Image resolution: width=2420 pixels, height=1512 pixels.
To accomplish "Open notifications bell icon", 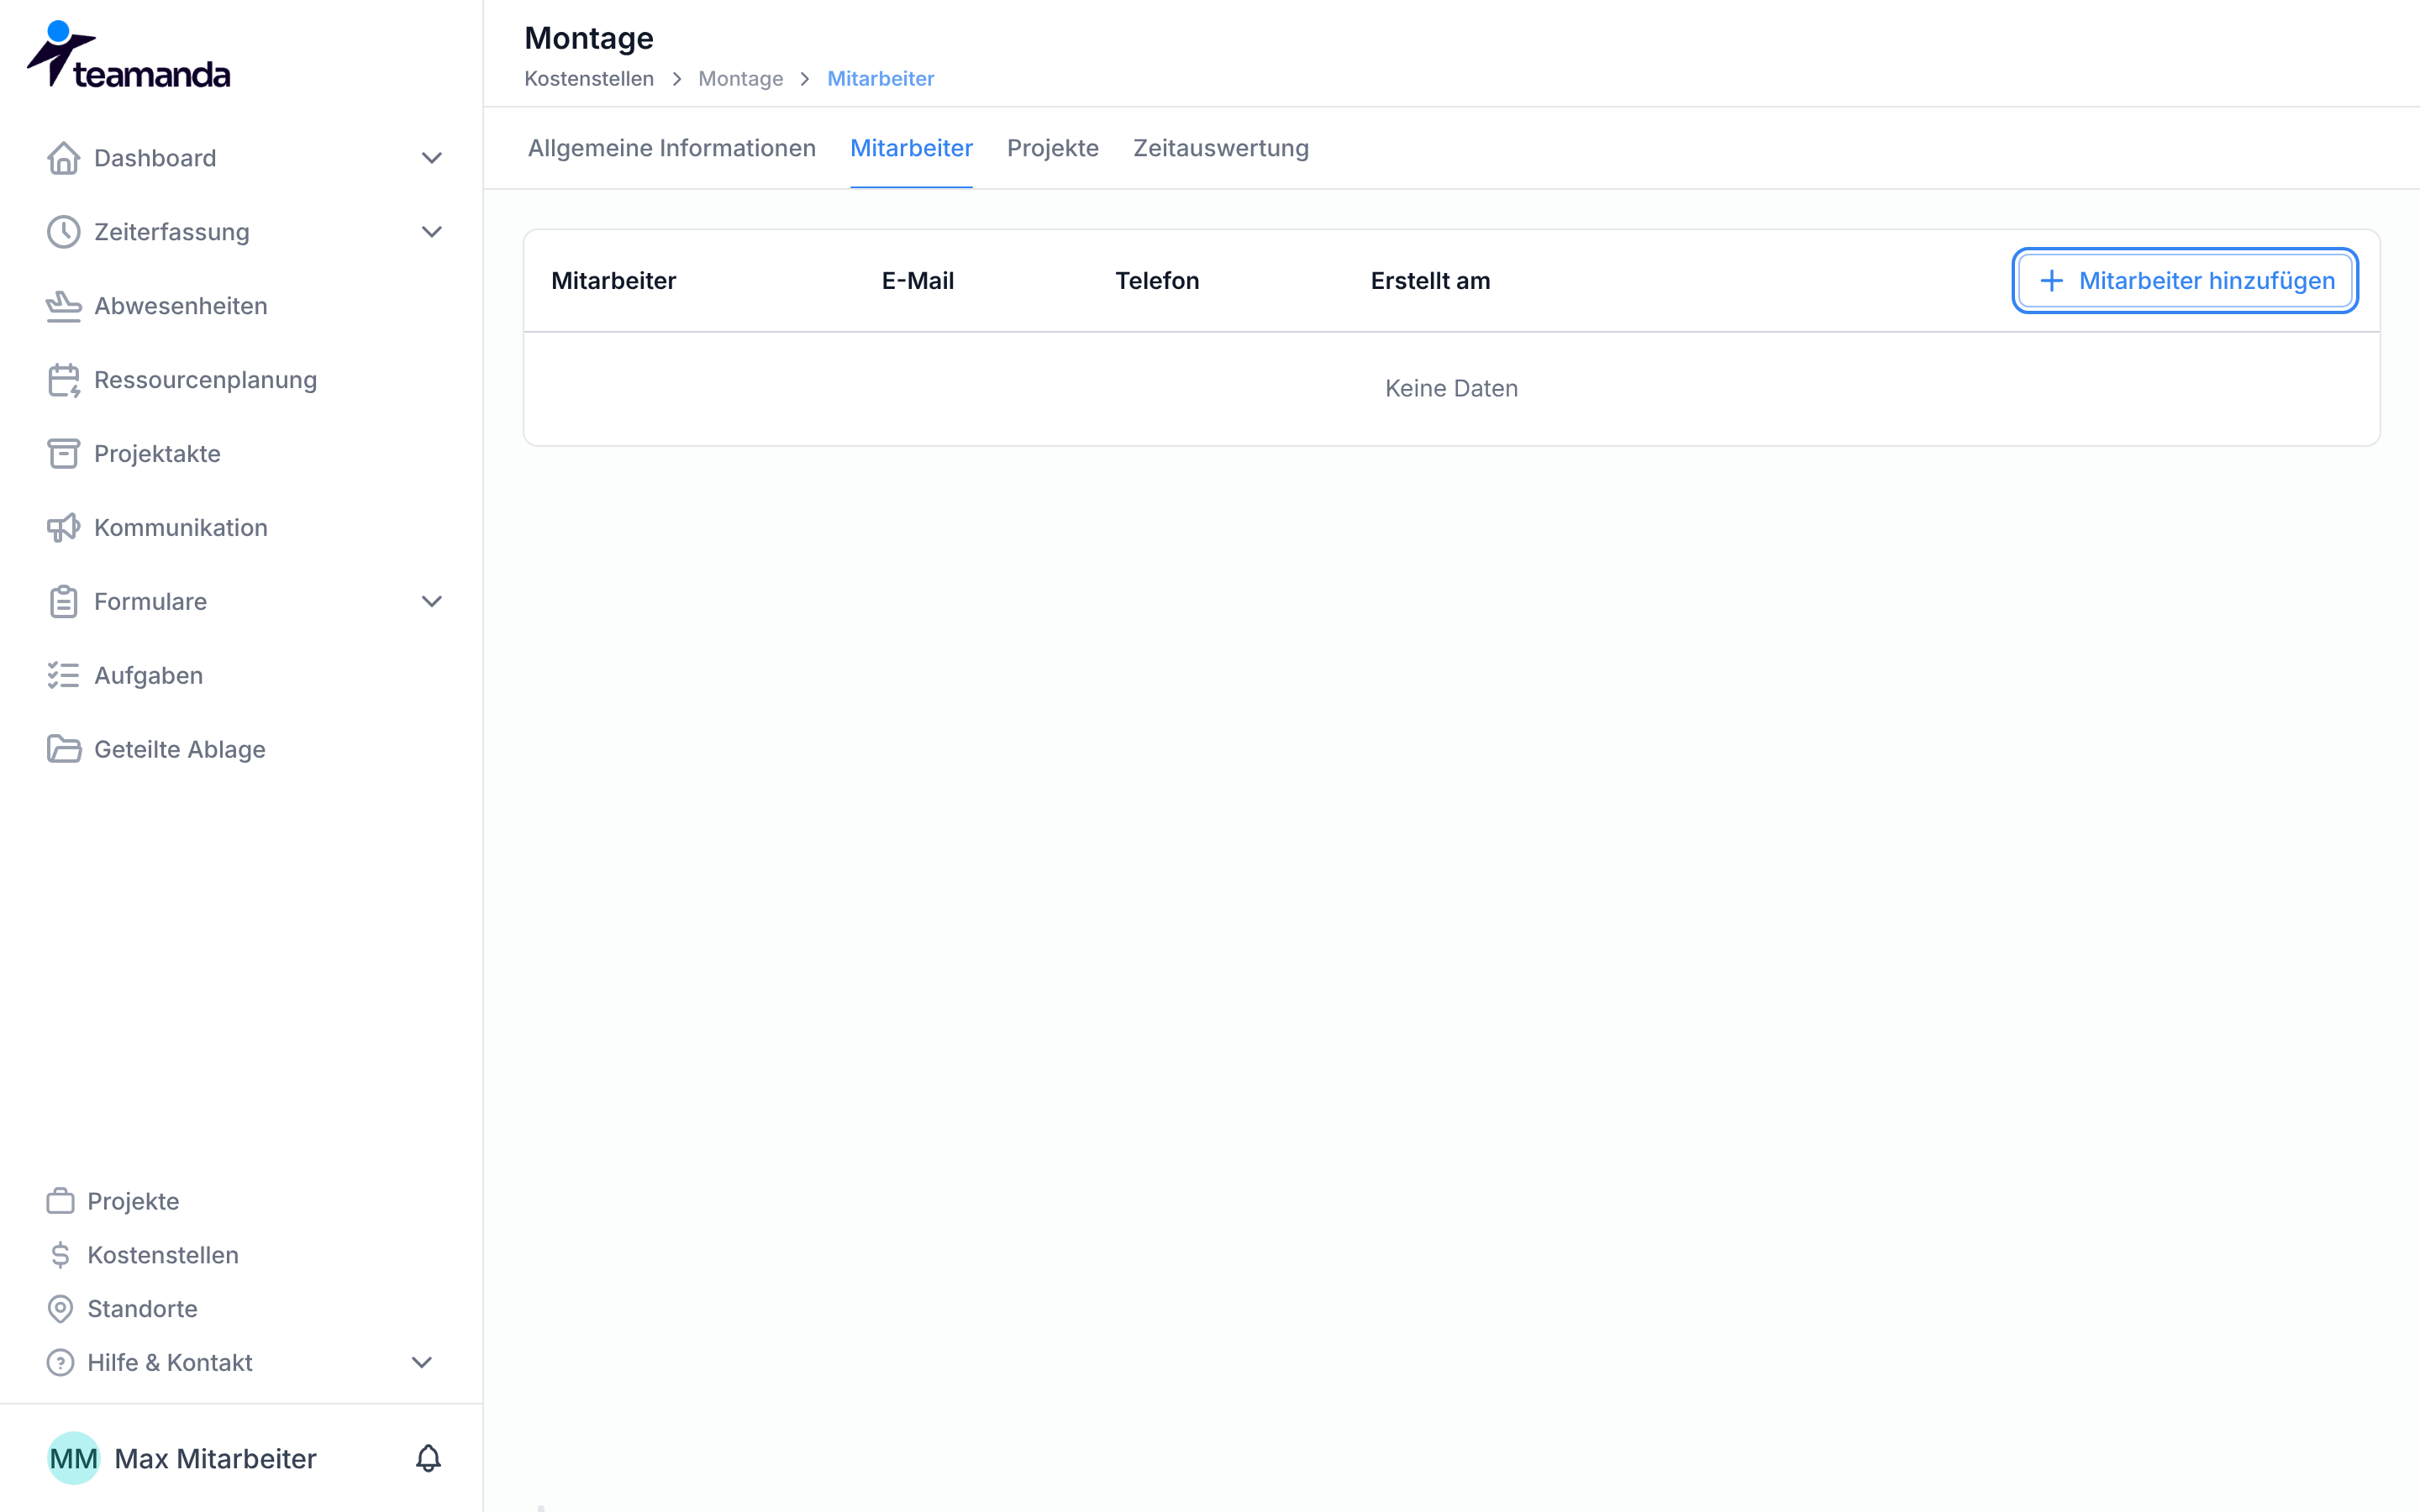I will (428, 1459).
